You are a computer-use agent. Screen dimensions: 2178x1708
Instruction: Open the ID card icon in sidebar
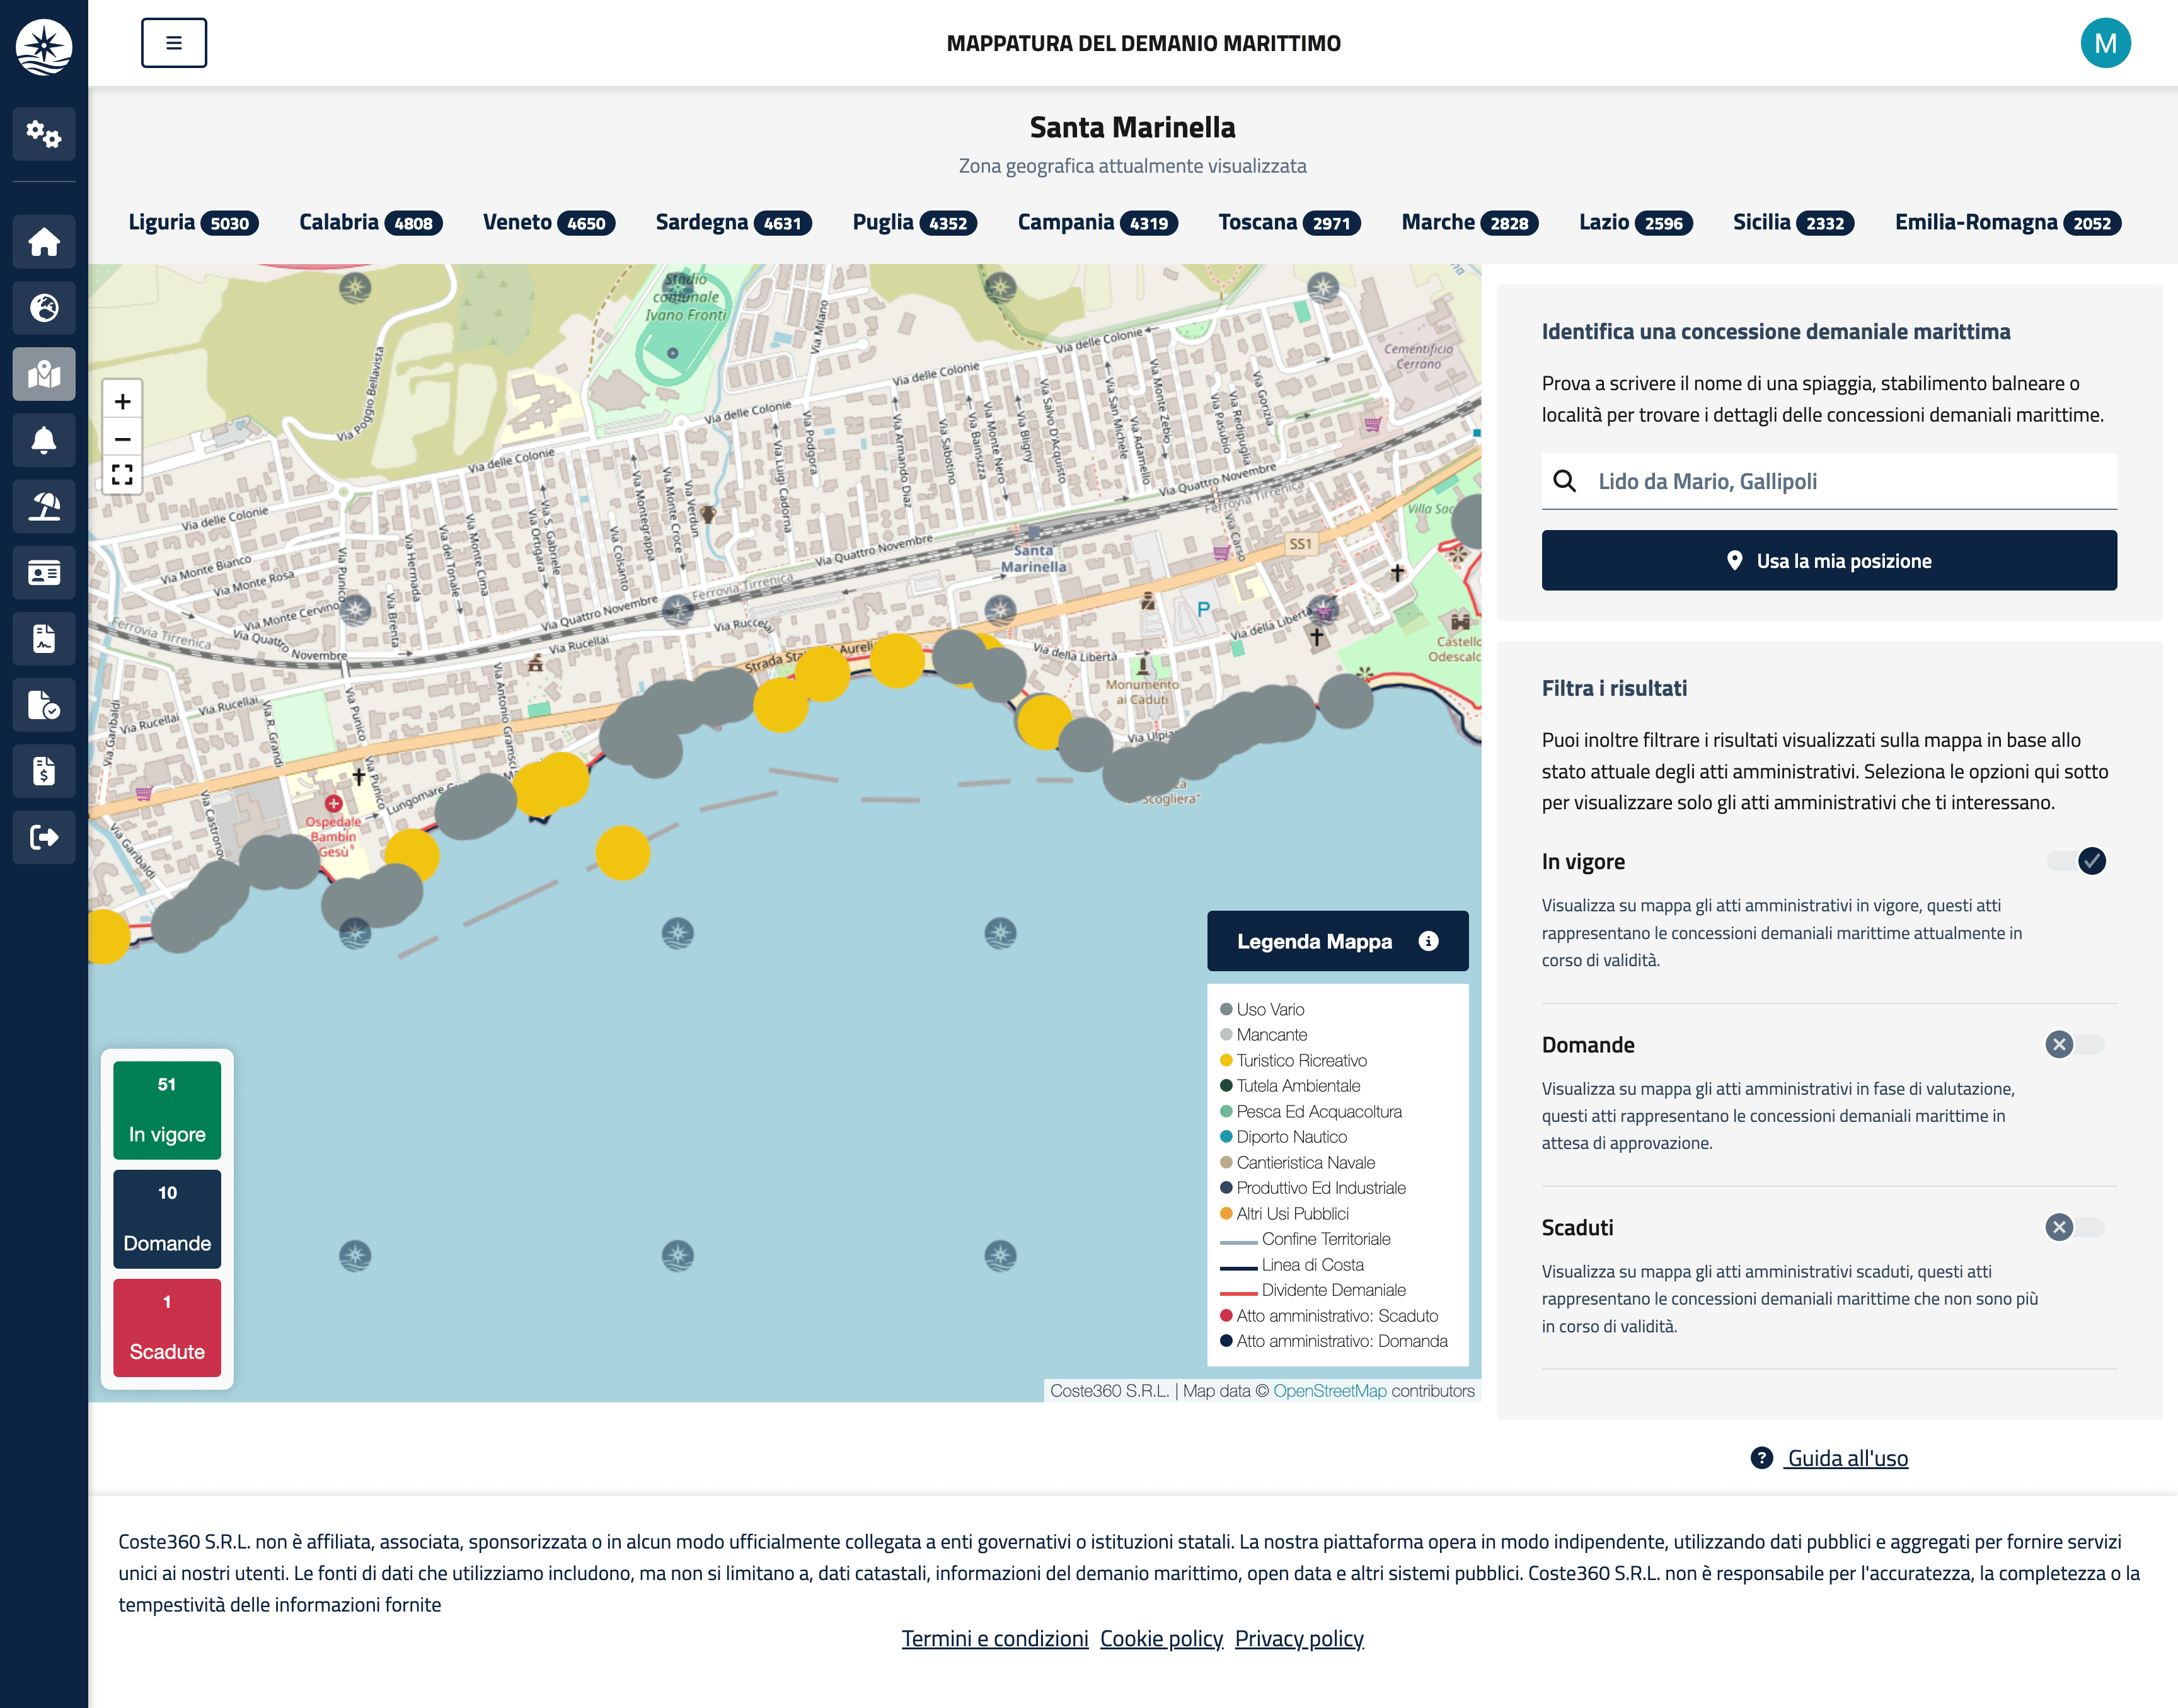(x=44, y=572)
